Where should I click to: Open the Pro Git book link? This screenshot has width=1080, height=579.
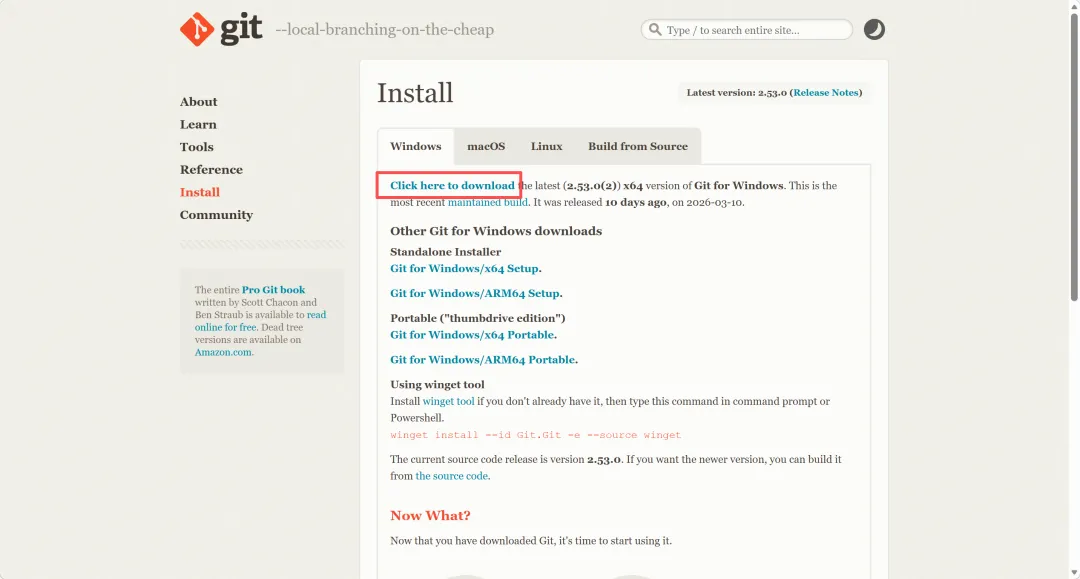tap(273, 290)
